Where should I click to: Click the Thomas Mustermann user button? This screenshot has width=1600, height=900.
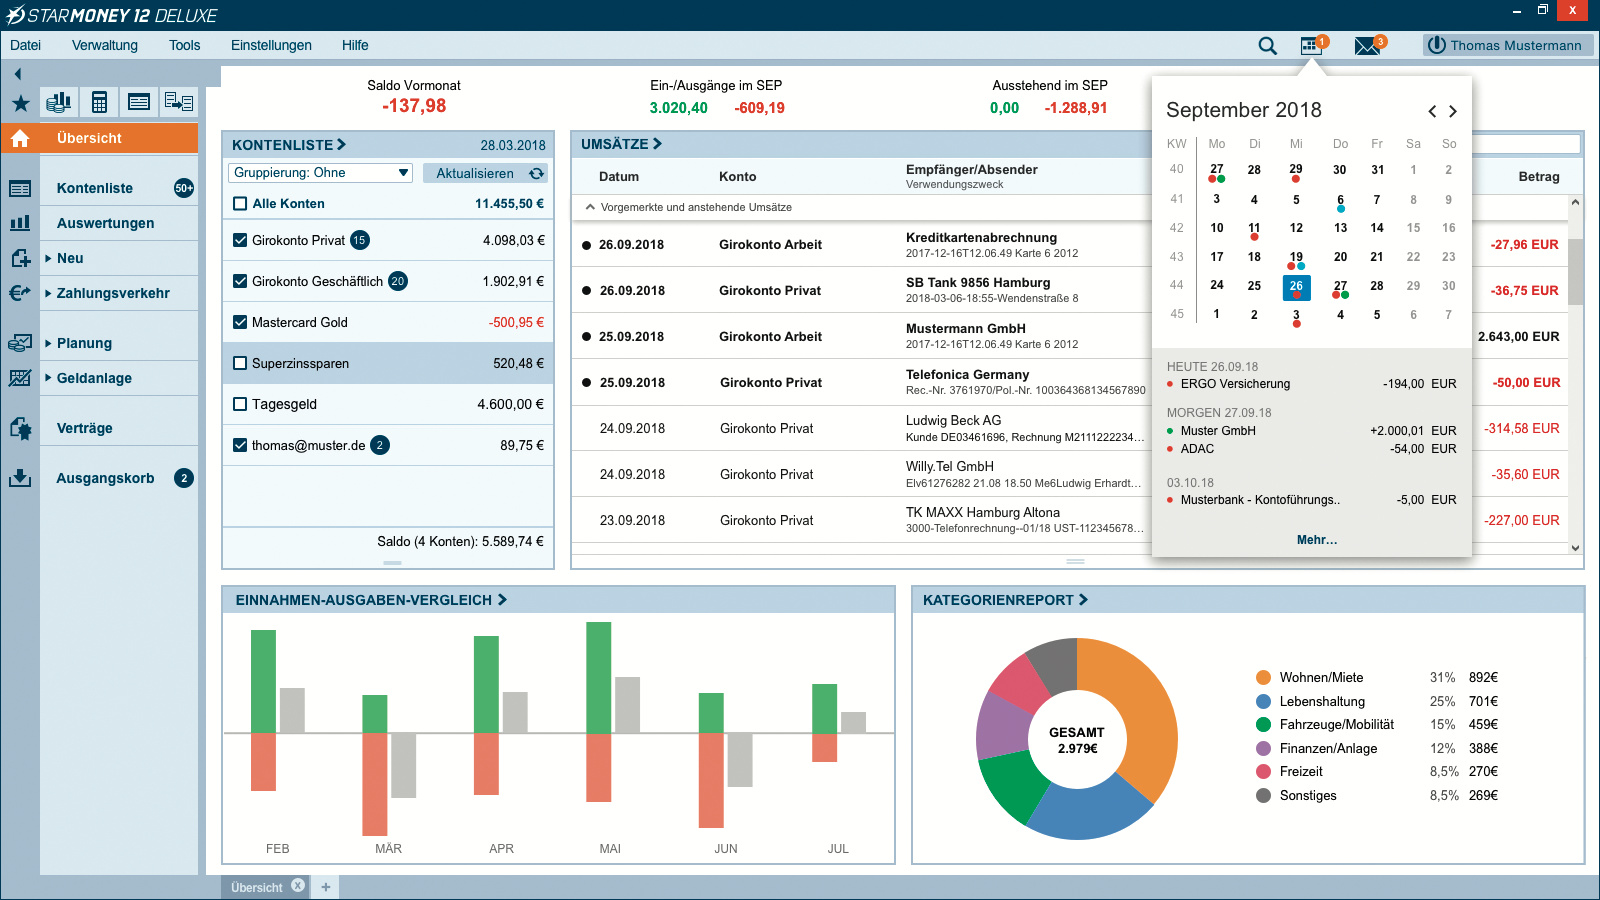(x=1507, y=45)
